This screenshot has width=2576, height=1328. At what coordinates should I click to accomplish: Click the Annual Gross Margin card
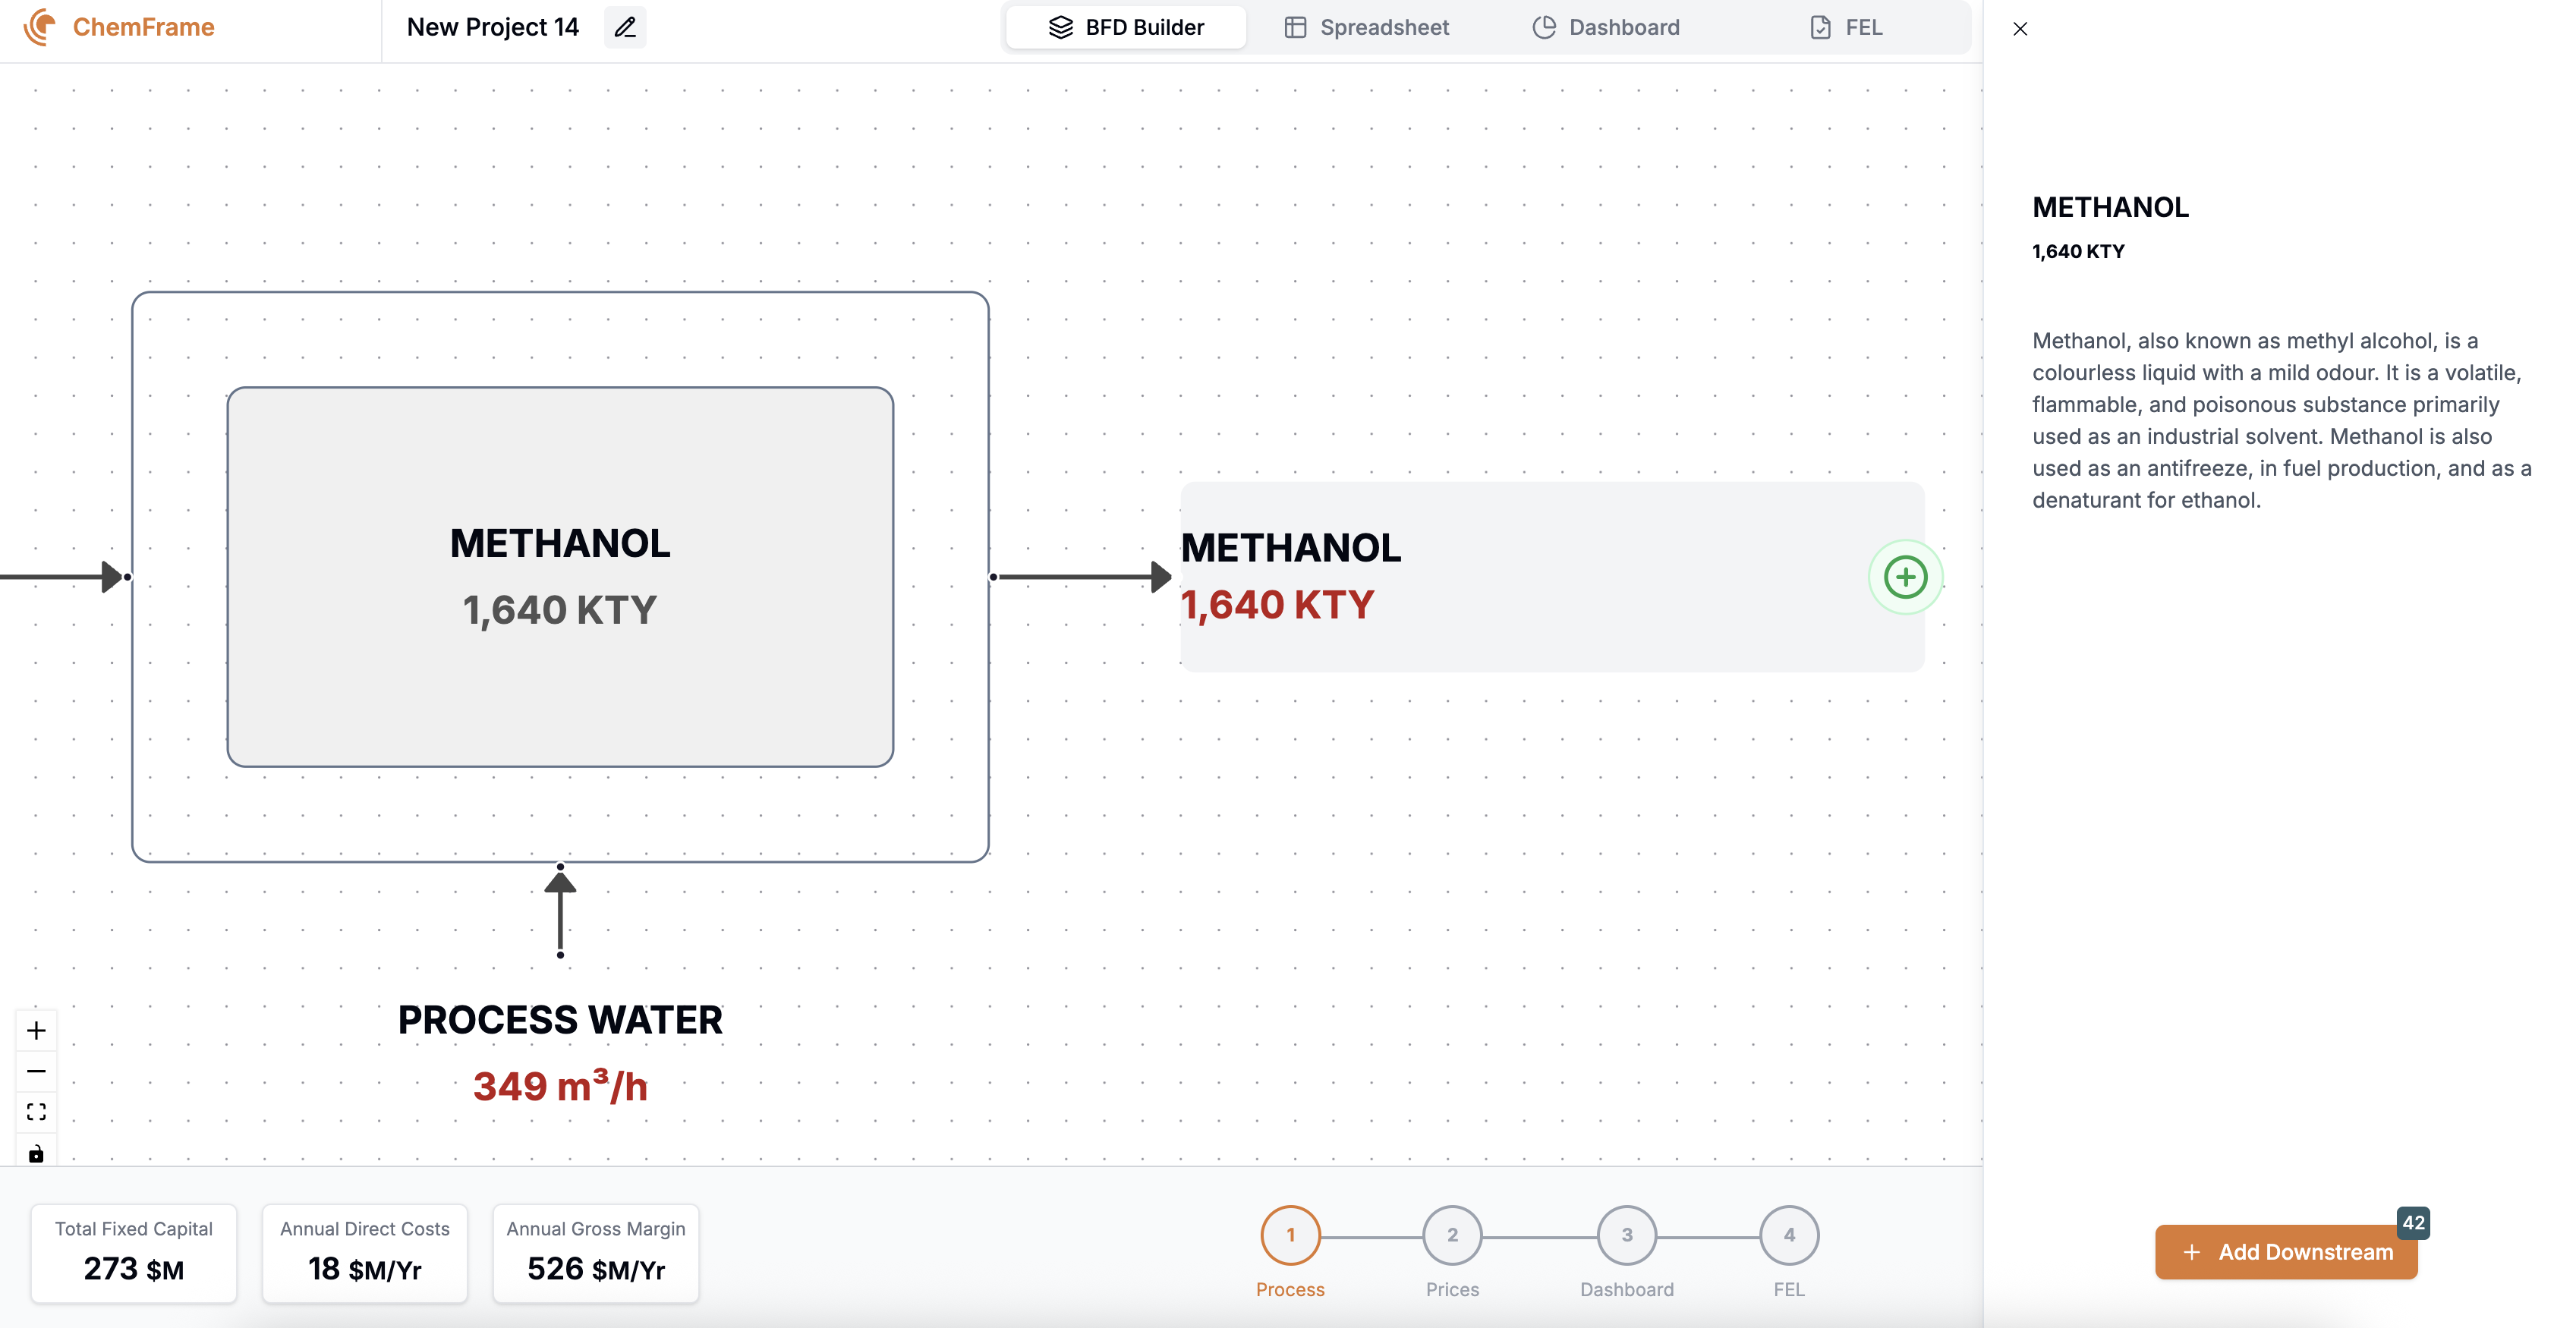click(x=596, y=1253)
